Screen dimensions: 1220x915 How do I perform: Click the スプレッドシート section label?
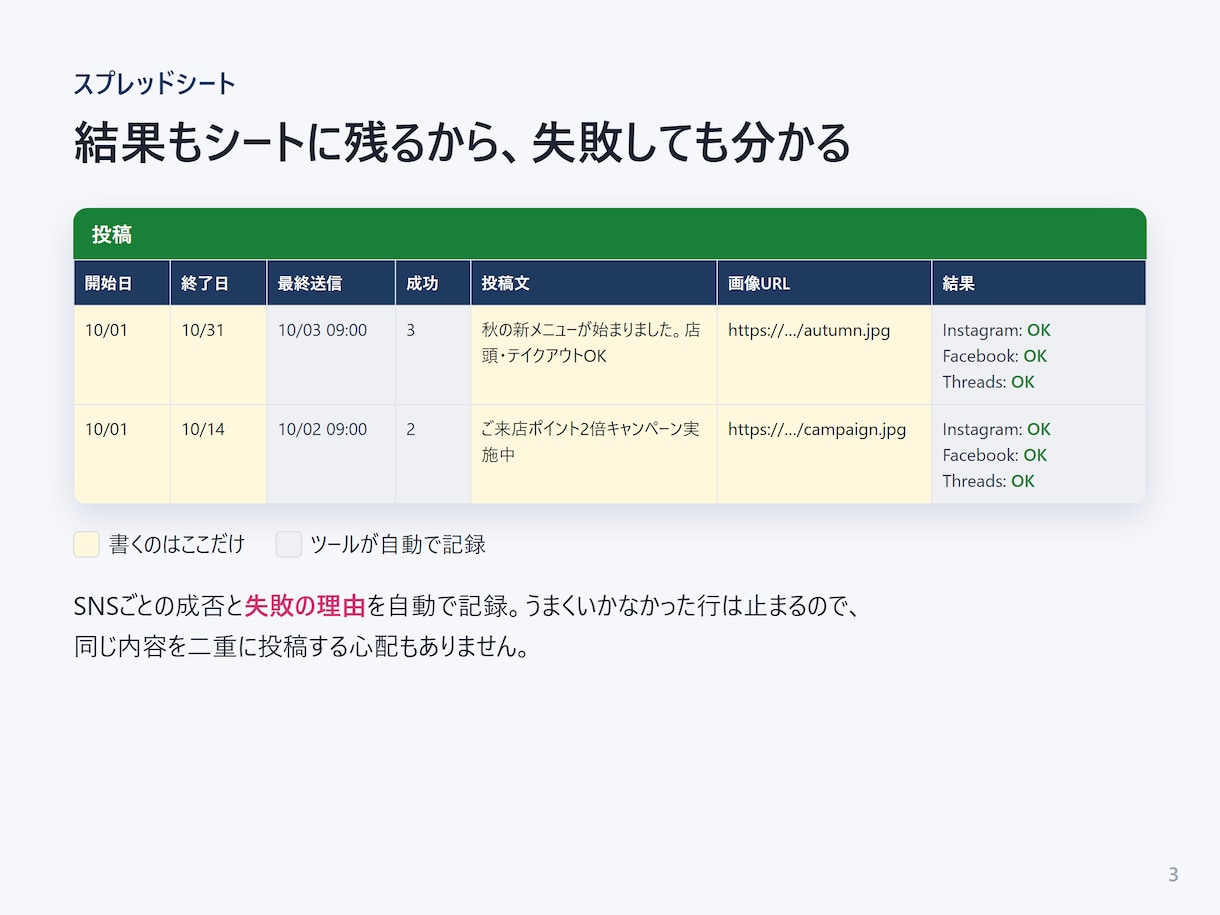tap(155, 84)
